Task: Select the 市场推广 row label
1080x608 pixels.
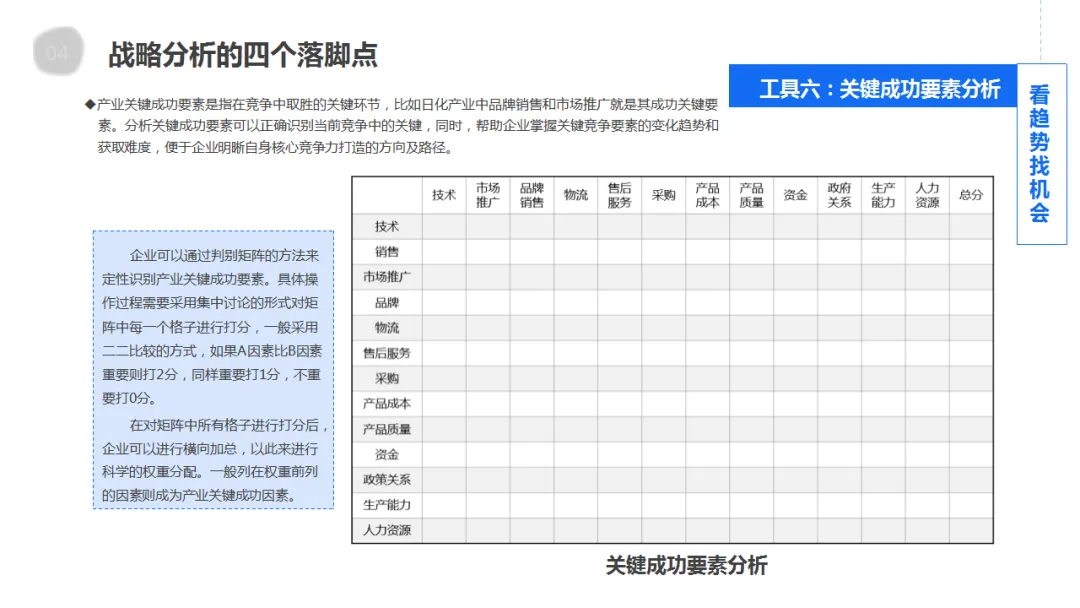Action: click(x=387, y=277)
